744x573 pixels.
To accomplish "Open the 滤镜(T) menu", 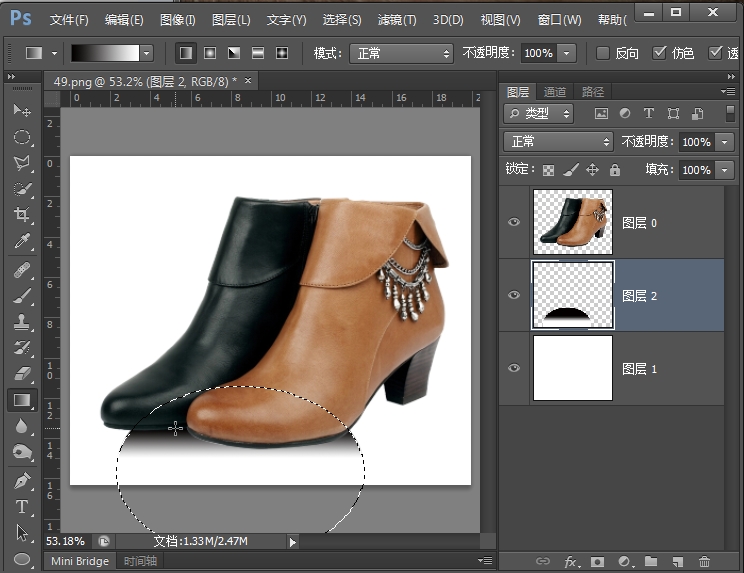I will coord(397,20).
